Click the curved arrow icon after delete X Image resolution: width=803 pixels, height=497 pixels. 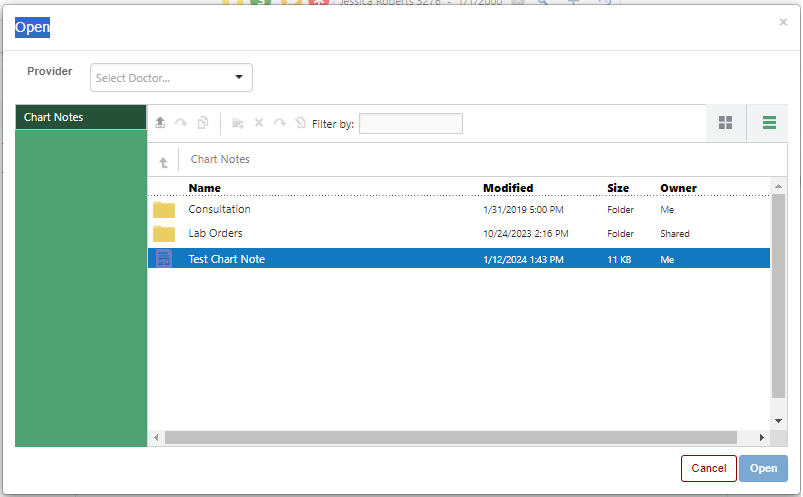click(x=280, y=123)
